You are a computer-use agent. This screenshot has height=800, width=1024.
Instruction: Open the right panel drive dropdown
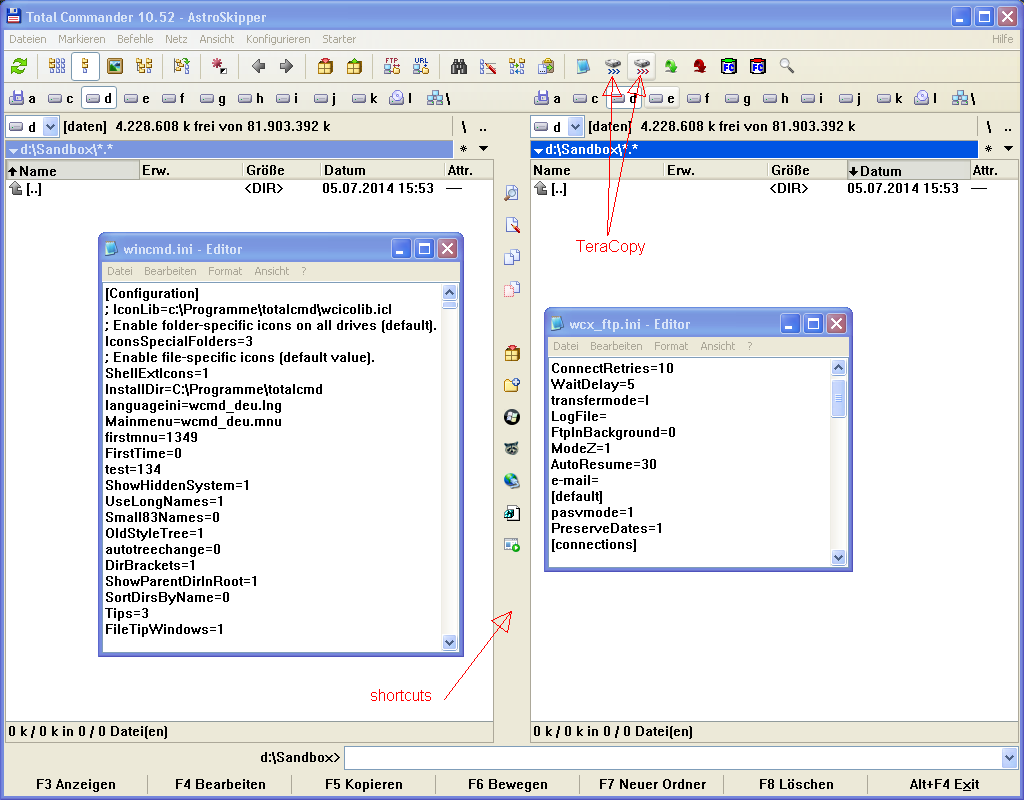point(575,127)
